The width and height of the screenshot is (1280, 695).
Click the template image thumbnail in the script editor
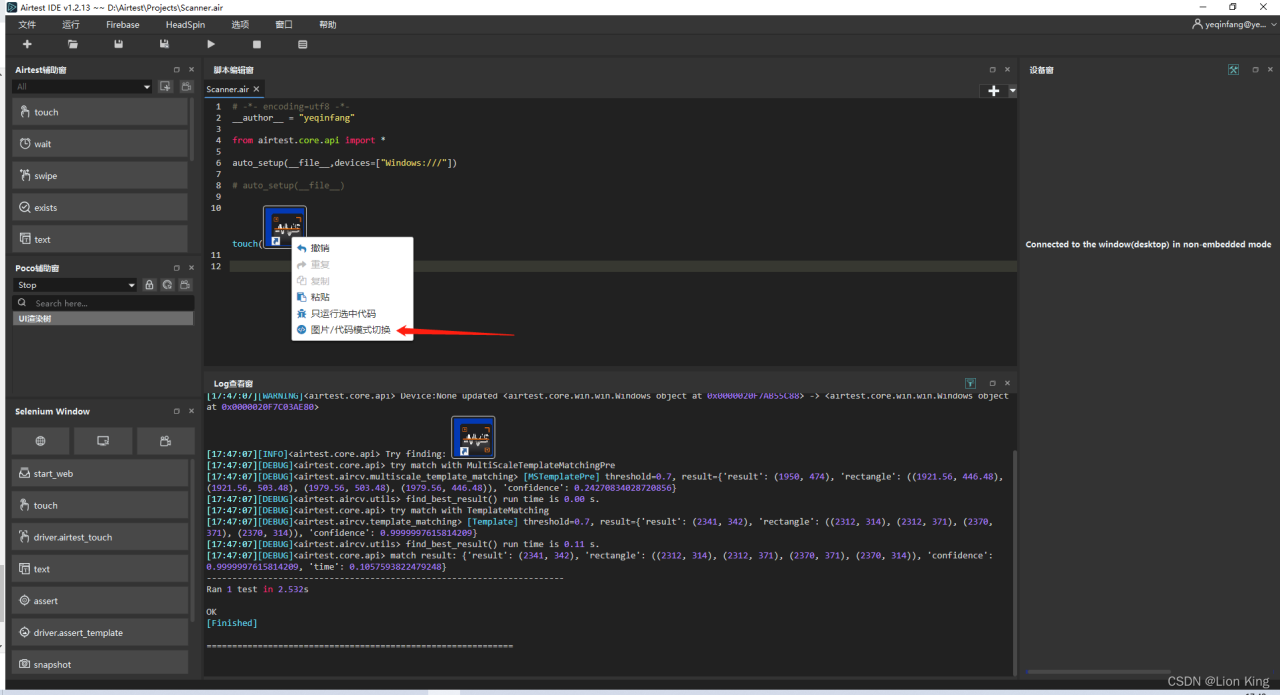(x=285, y=227)
